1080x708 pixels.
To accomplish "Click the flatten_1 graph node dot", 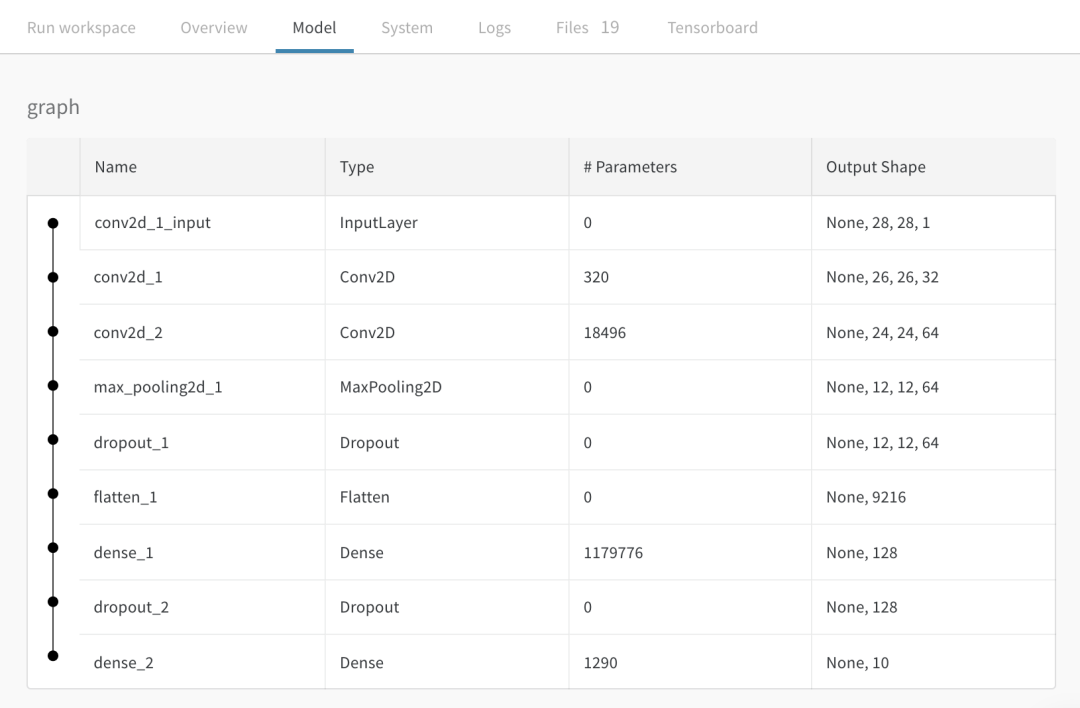I will 53,497.
